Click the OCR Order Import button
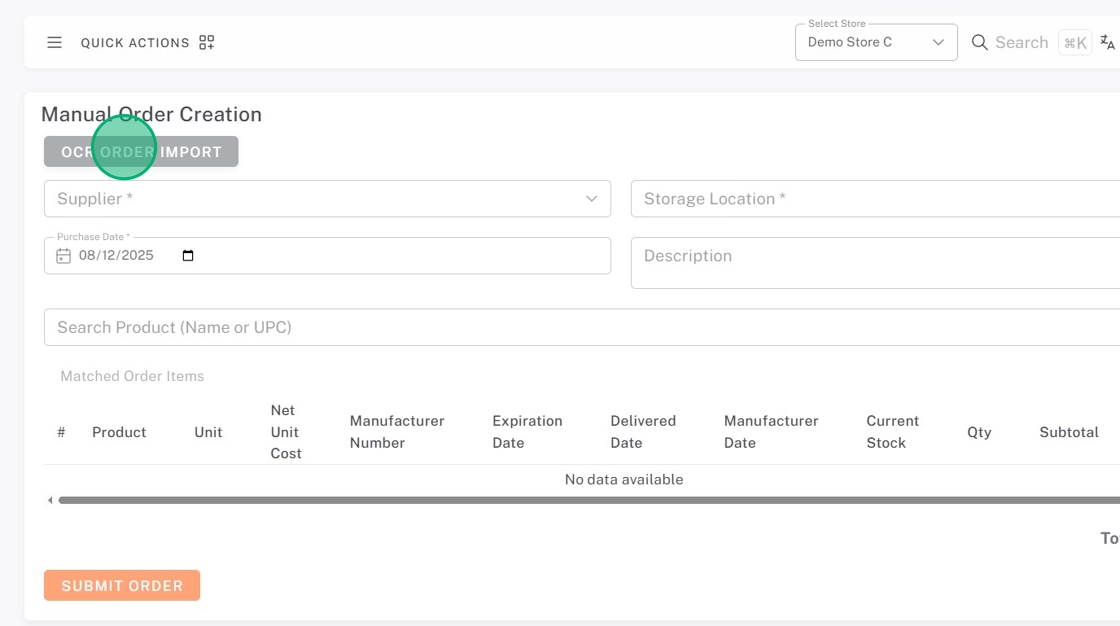The width and height of the screenshot is (1120, 626). pos(141,152)
